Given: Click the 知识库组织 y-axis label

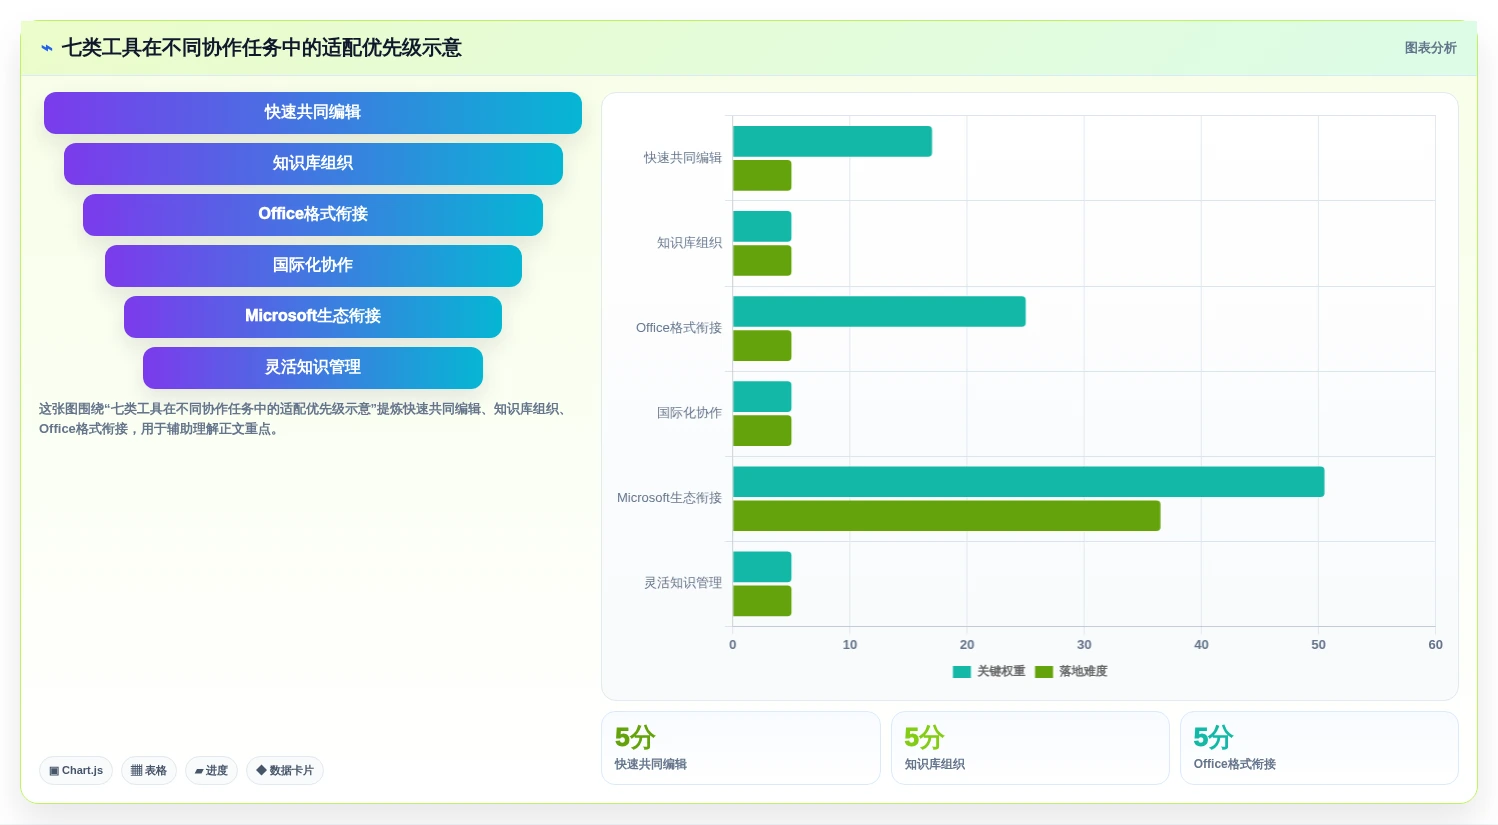Looking at the screenshot, I should 689,243.
